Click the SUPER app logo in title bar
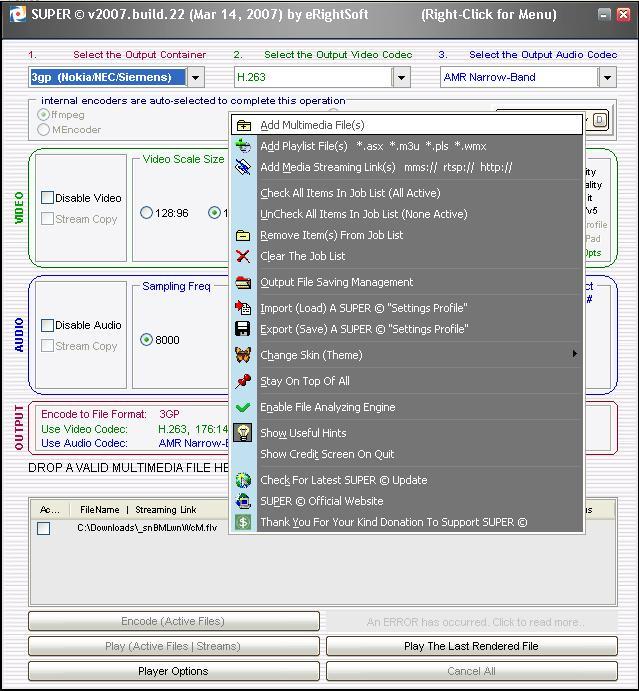The image size is (639, 691). (x=18, y=15)
